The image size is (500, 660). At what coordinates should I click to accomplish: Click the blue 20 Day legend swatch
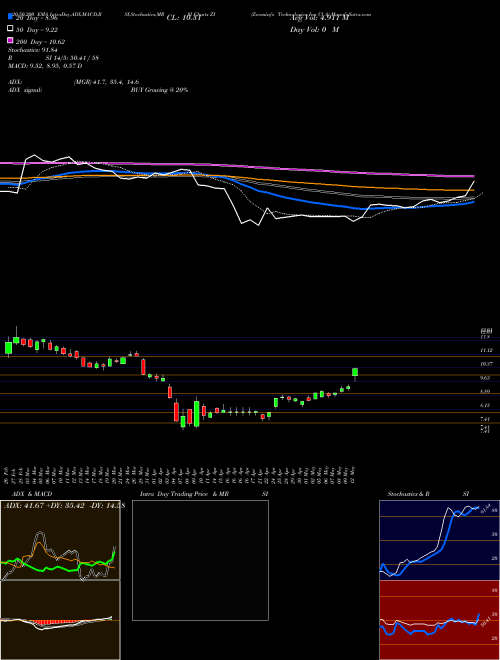click(x=11, y=17)
